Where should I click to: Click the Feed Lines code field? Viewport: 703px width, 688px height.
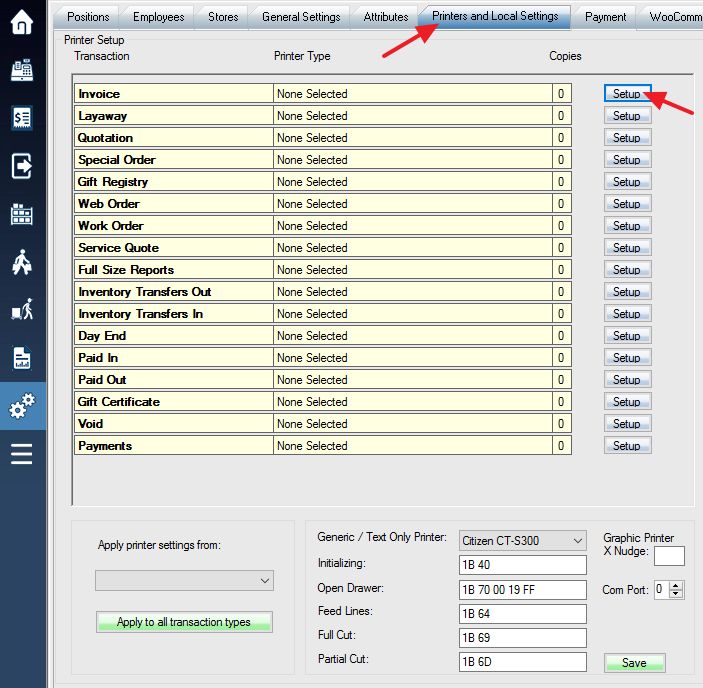(523, 614)
